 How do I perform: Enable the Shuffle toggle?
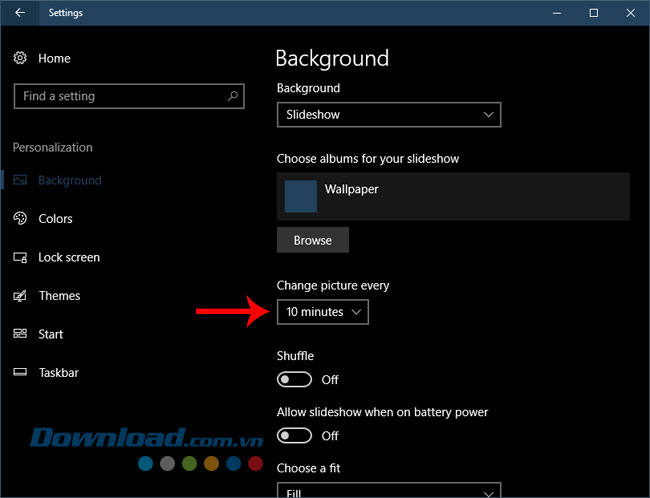[295, 380]
